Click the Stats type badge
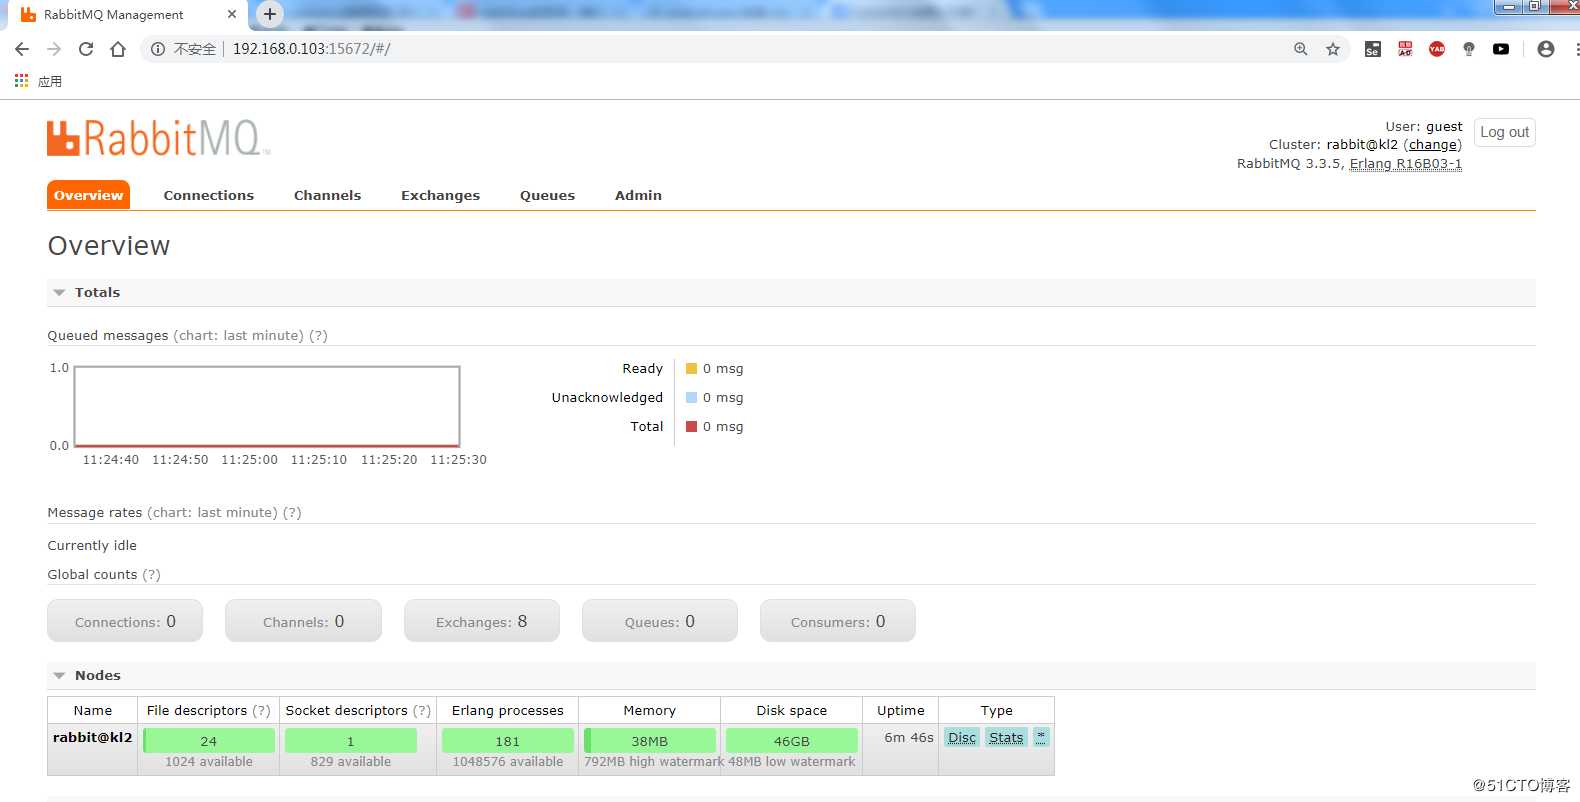Screen dimensions: 1580x802 (1006, 737)
